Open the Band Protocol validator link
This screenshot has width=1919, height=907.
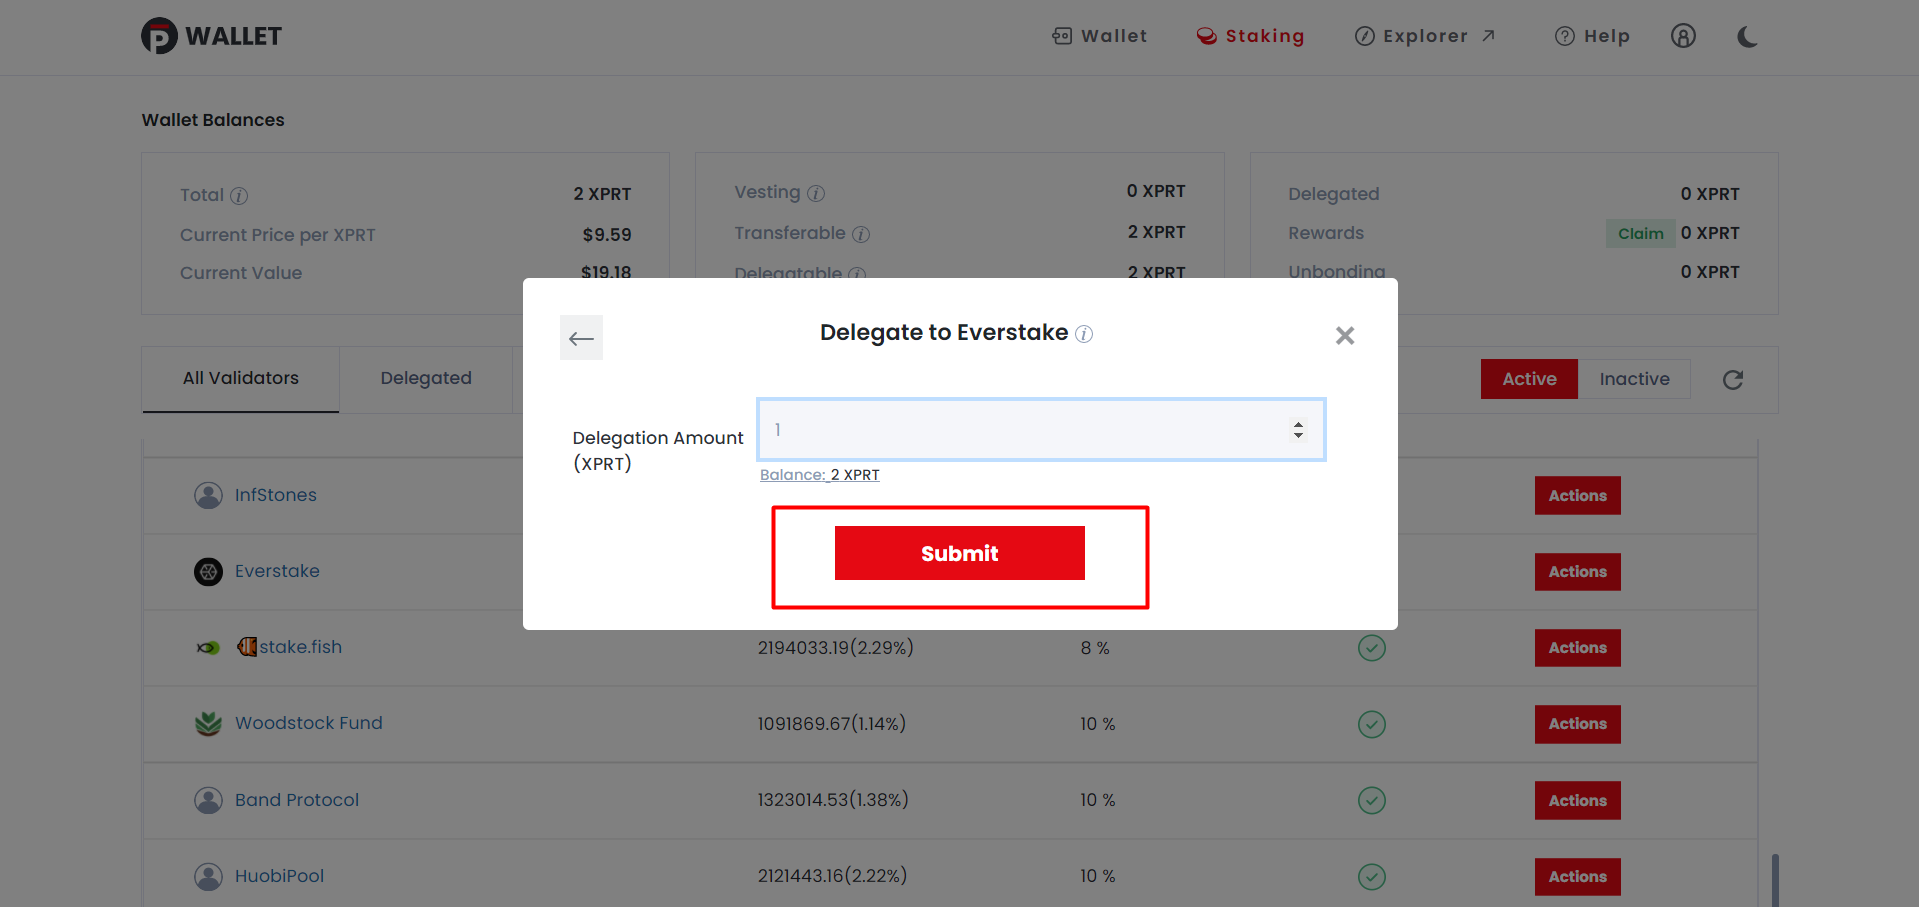click(297, 800)
